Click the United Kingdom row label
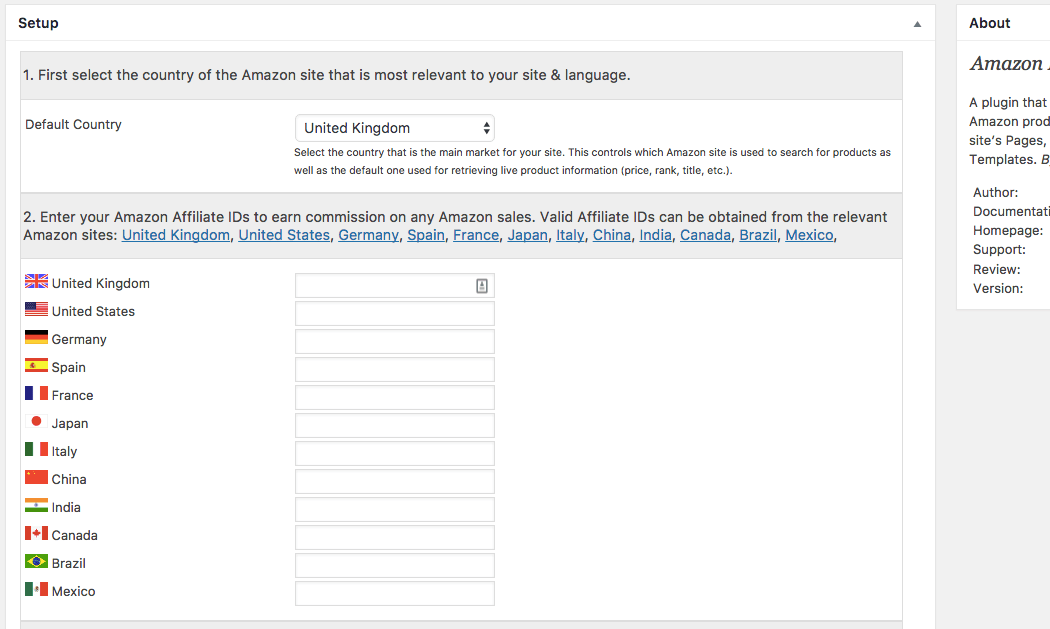1050x629 pixels. (x=101, y=283)
